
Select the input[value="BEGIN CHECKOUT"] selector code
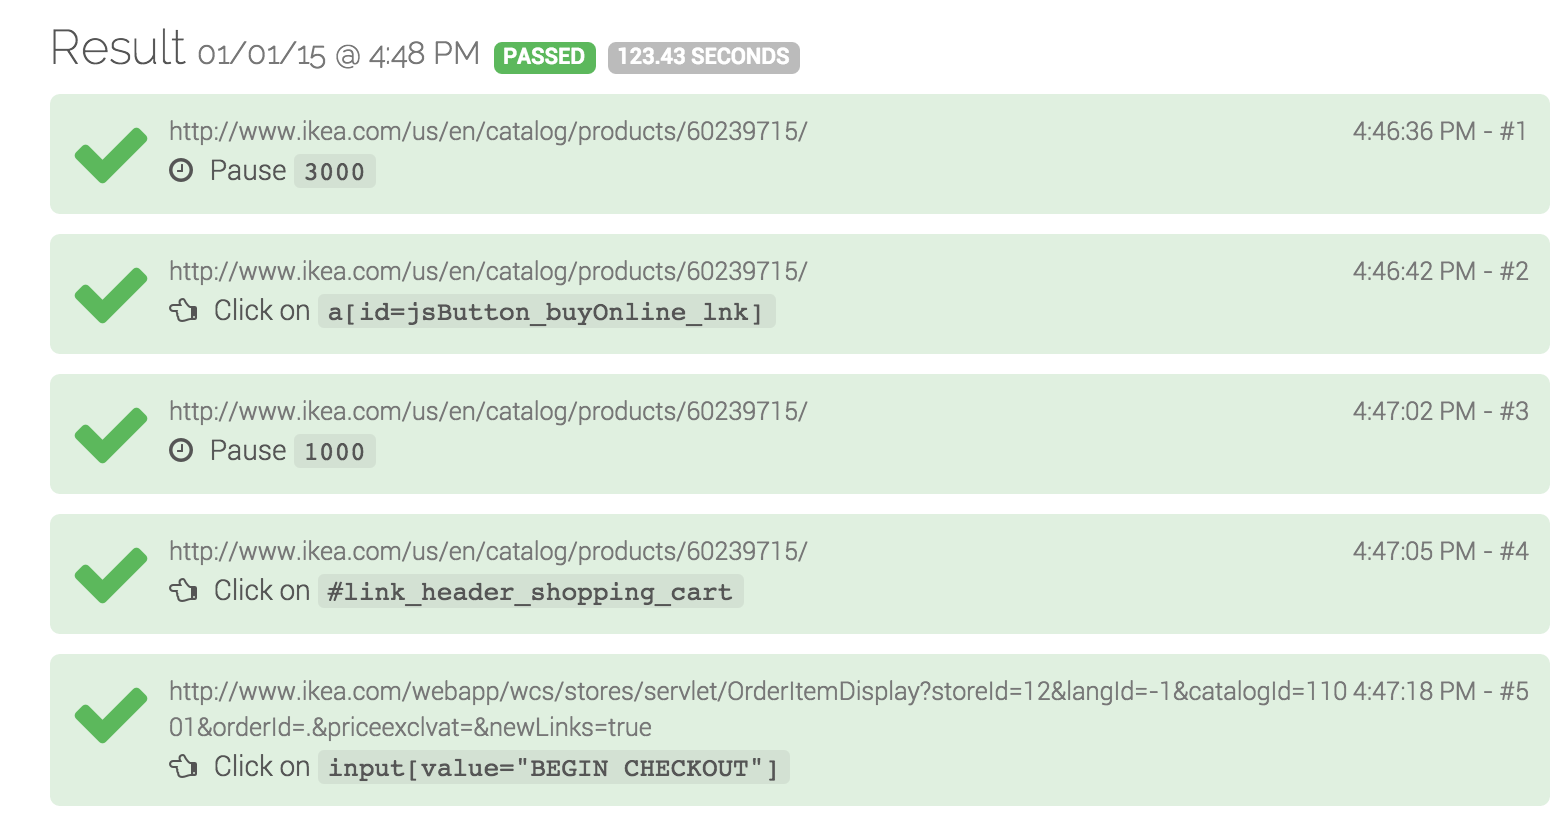pyautogui.click(x=553, y=767)
